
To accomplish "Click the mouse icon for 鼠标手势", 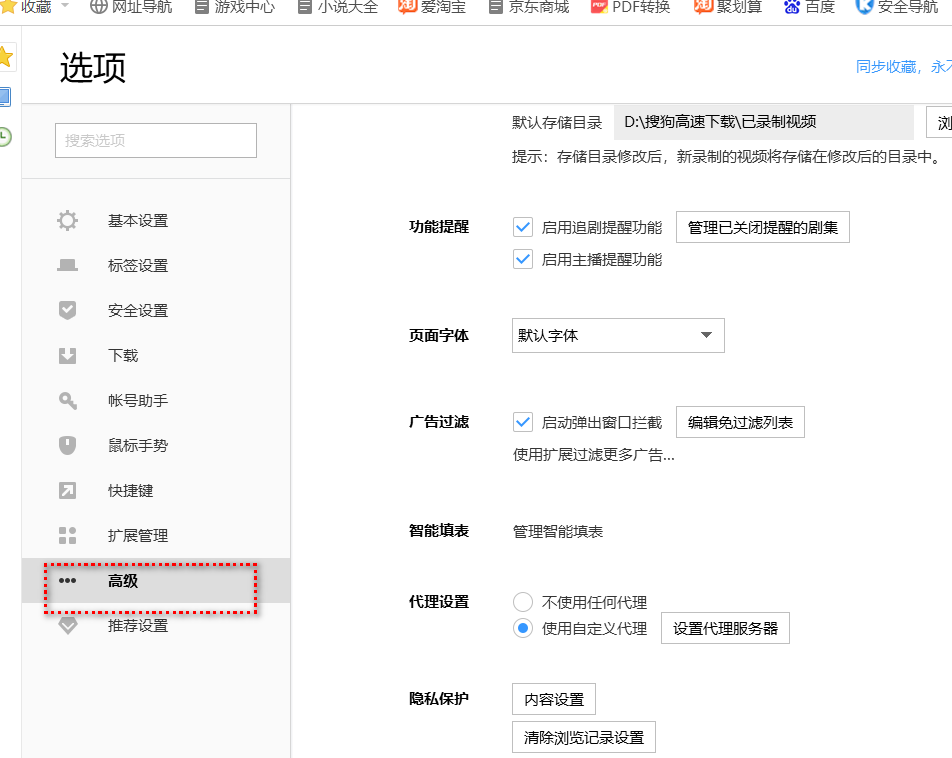I will [x=67, y=445].
